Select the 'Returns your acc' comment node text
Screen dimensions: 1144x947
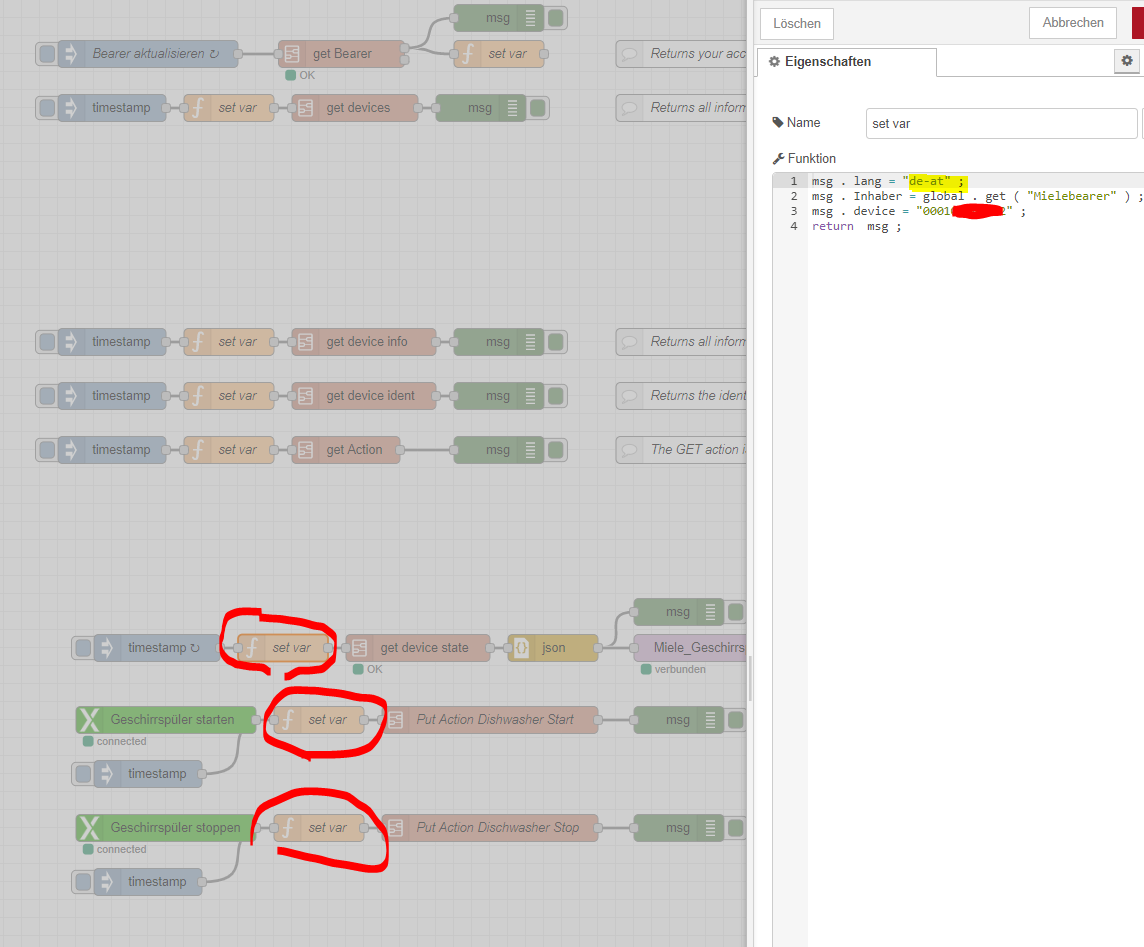pos(697,54)
